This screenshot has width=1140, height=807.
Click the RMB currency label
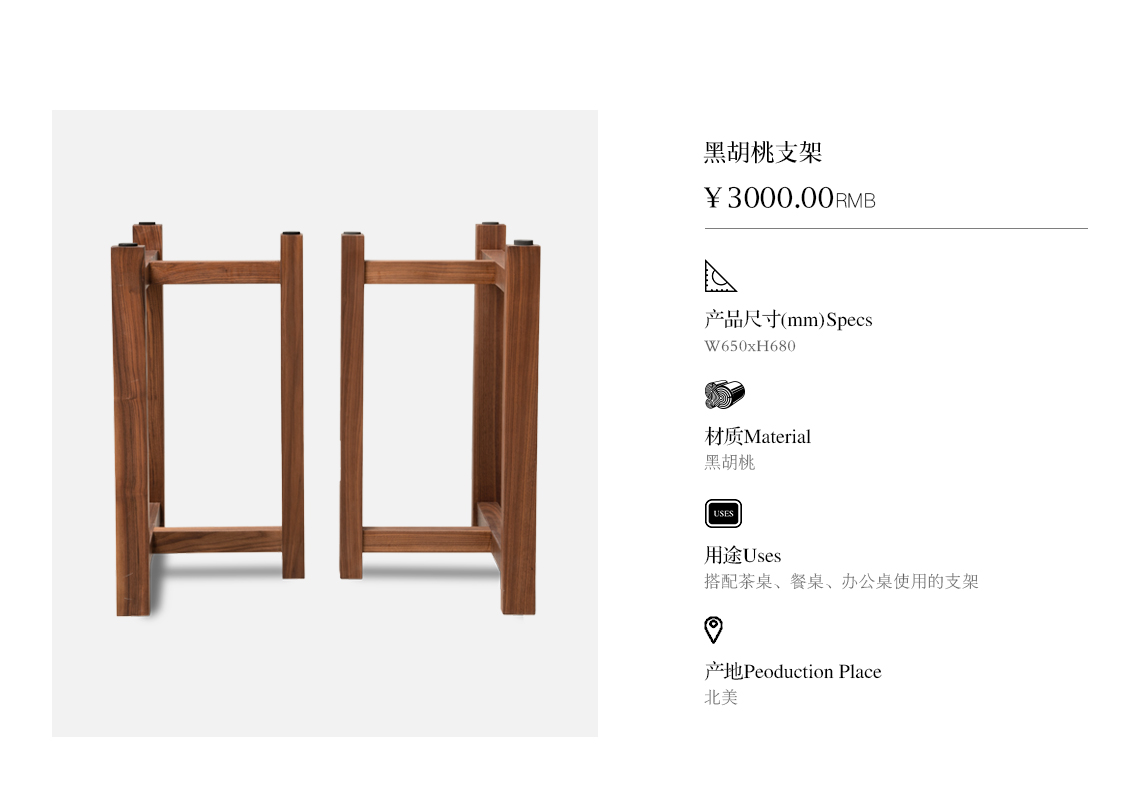coord(855,201)
